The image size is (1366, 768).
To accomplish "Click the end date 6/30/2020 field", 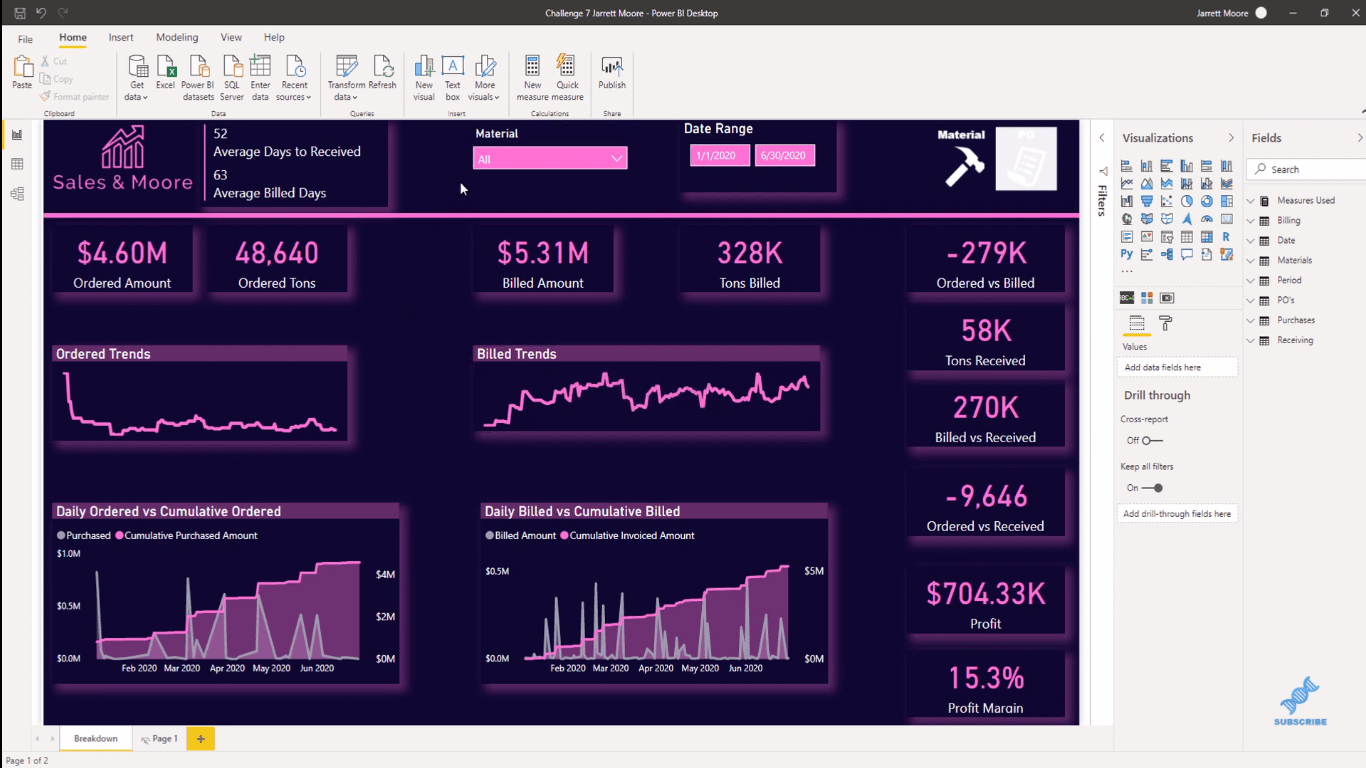I will [785, 155].
